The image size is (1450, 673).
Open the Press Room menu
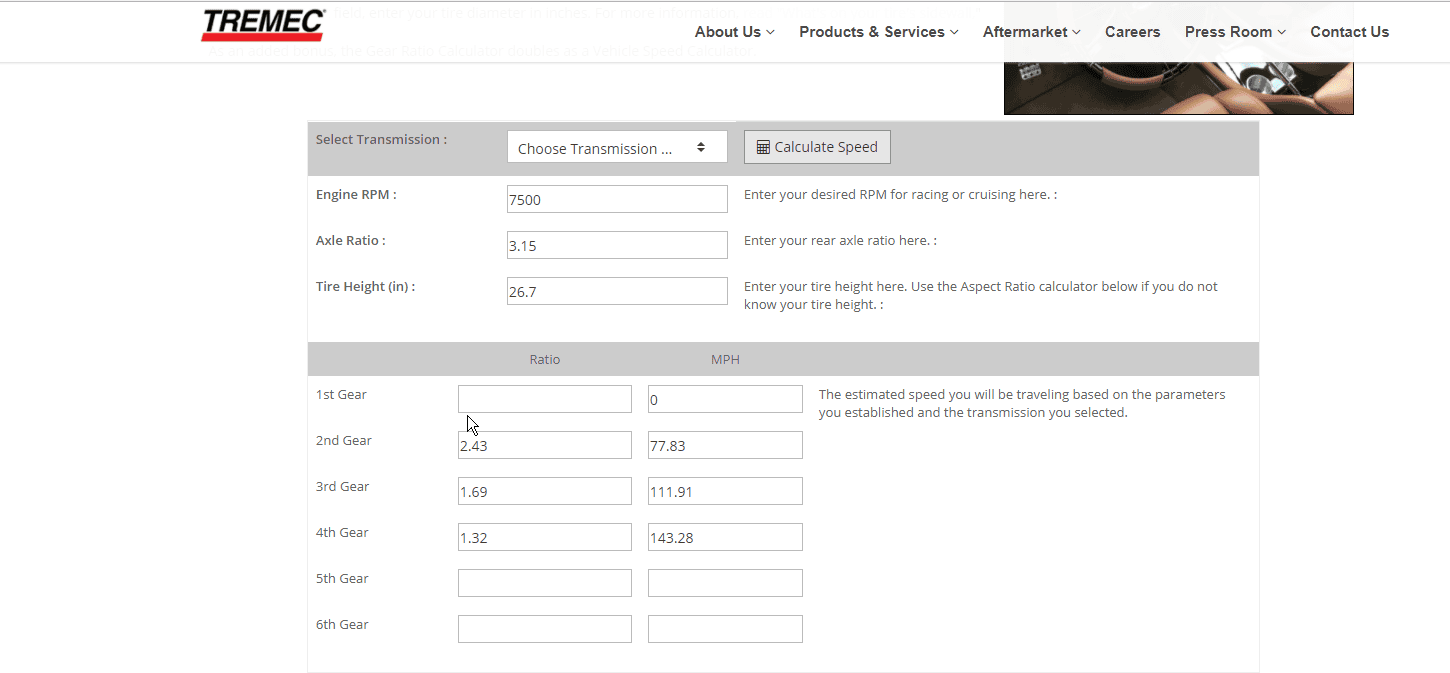pos(1236,32)
